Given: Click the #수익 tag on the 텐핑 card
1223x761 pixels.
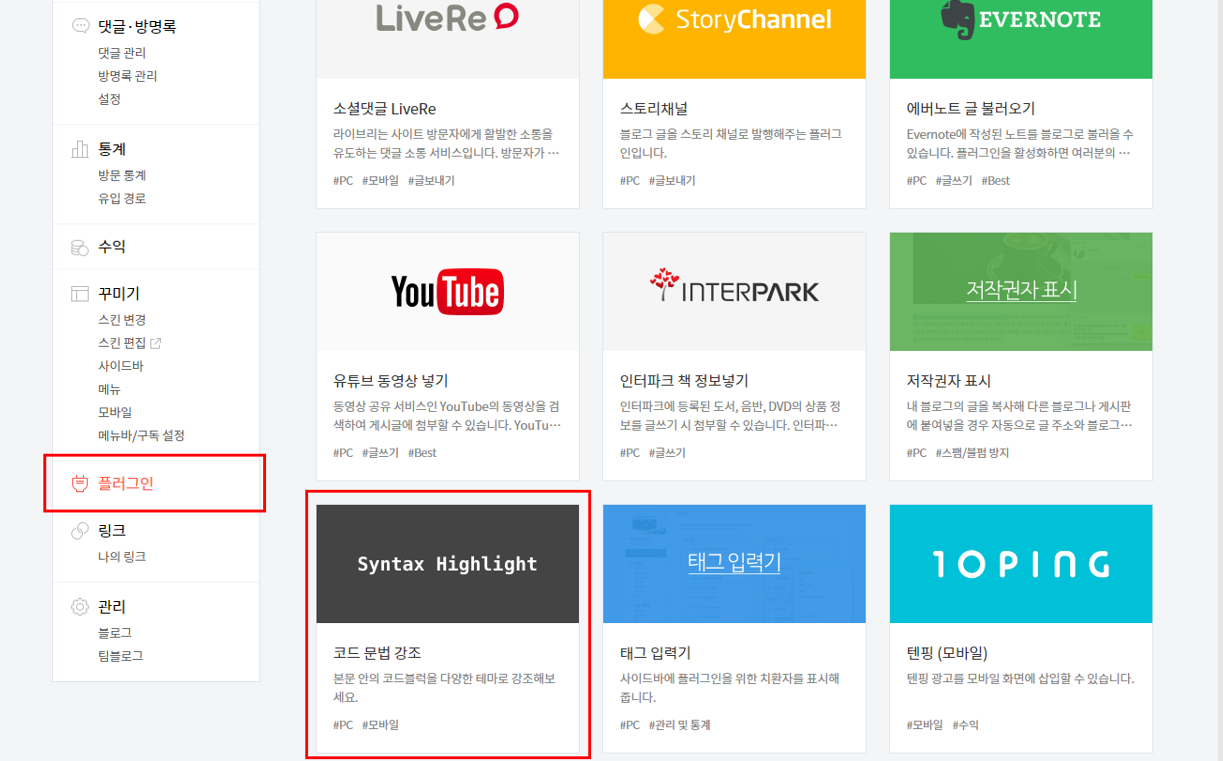Looking at the screenshot, I should click(x=966, y=725).
